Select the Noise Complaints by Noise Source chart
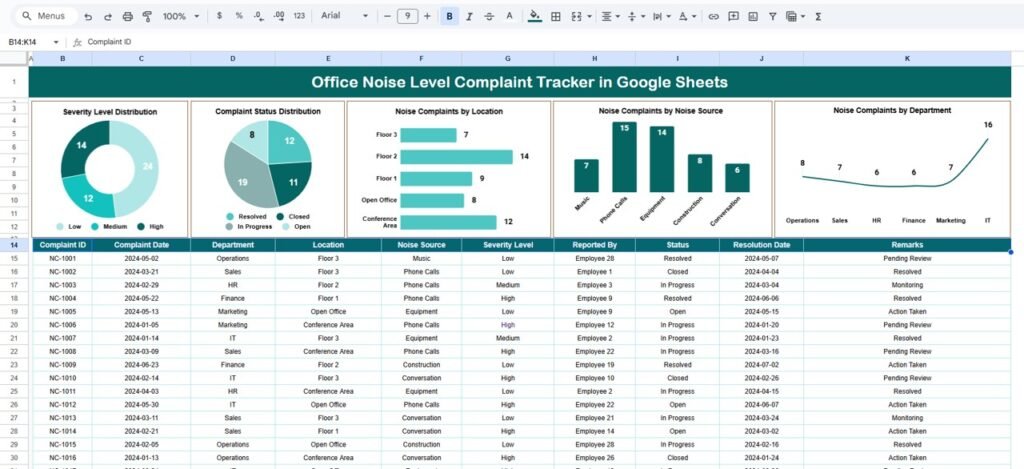Screen dimensions: 1024x469 662,169
